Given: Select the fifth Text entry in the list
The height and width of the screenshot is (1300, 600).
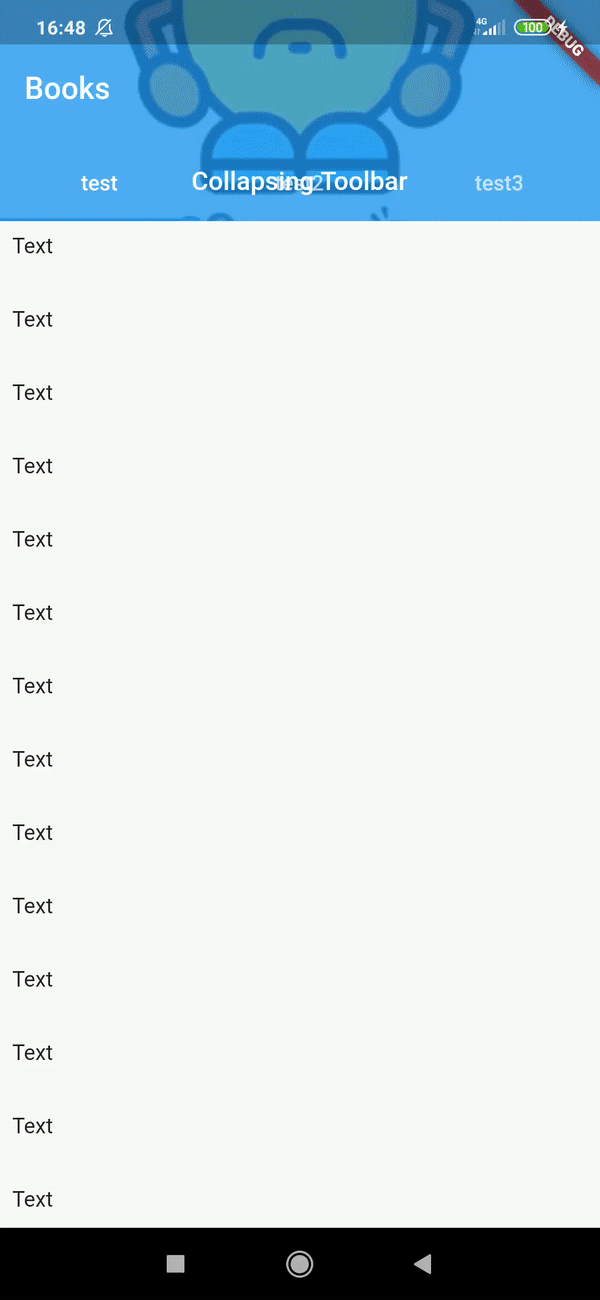Looking at the screenshot, I should pyautogui.click(x=32, y=539).
